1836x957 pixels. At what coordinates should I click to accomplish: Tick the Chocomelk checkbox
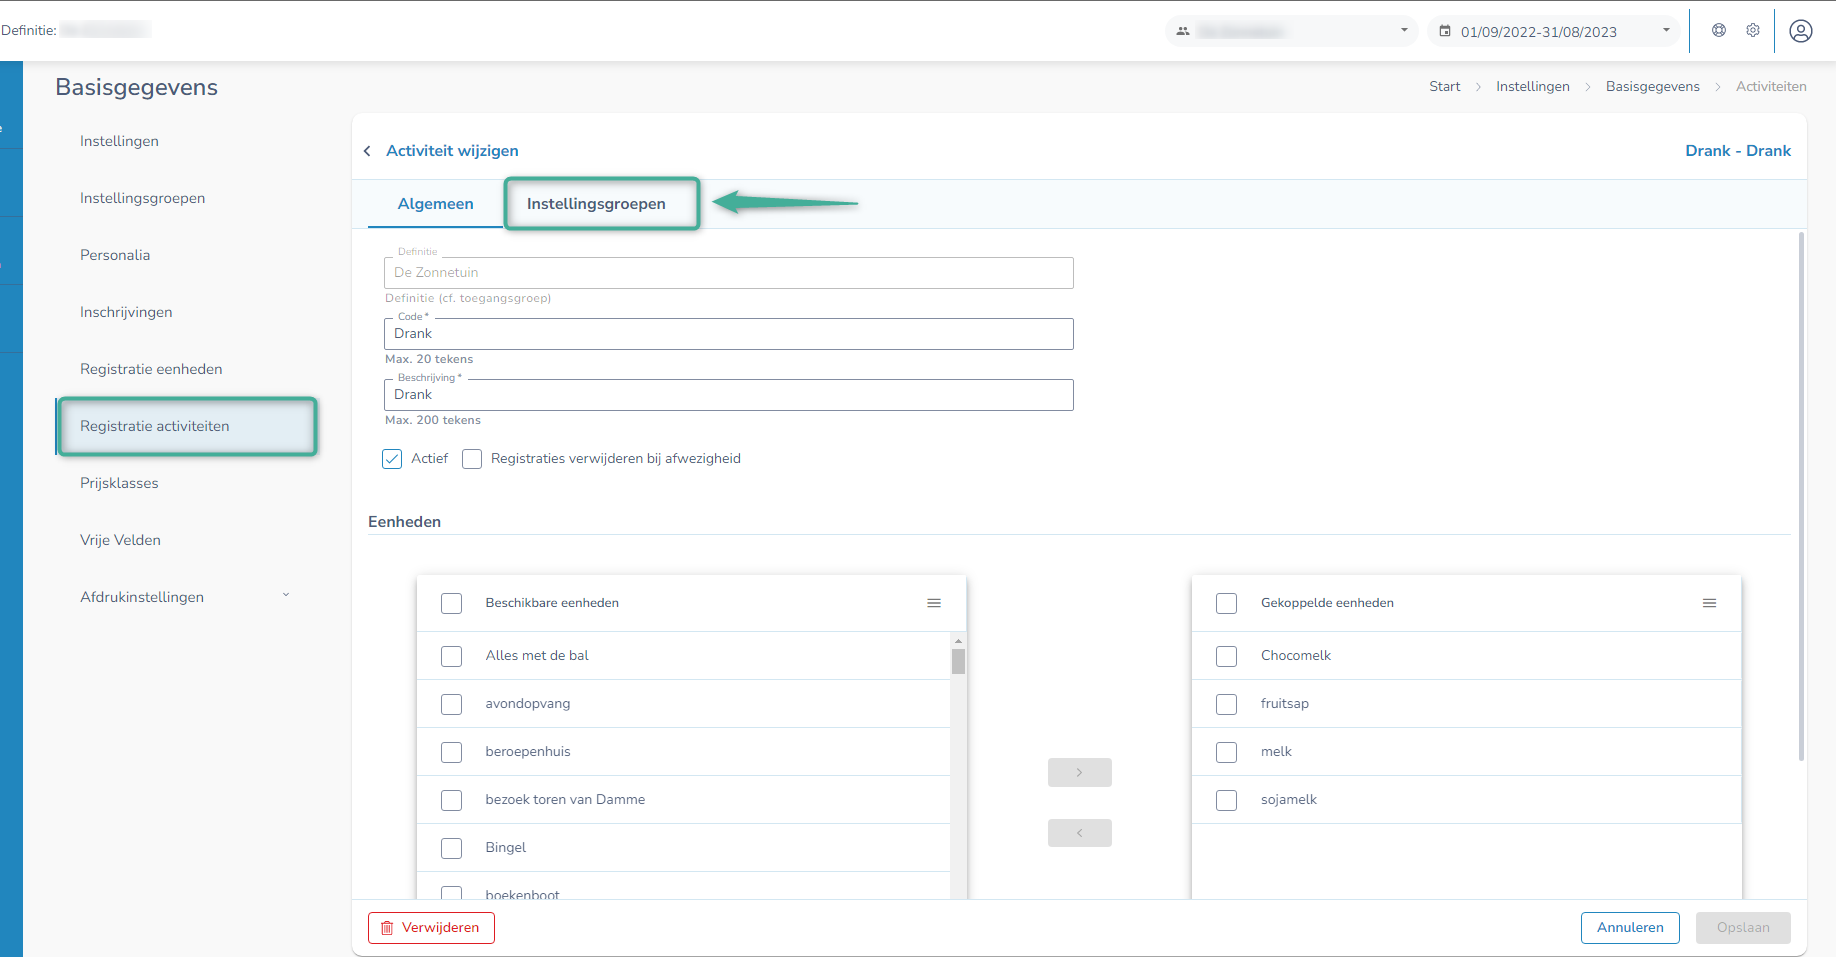click(1226, 656)
